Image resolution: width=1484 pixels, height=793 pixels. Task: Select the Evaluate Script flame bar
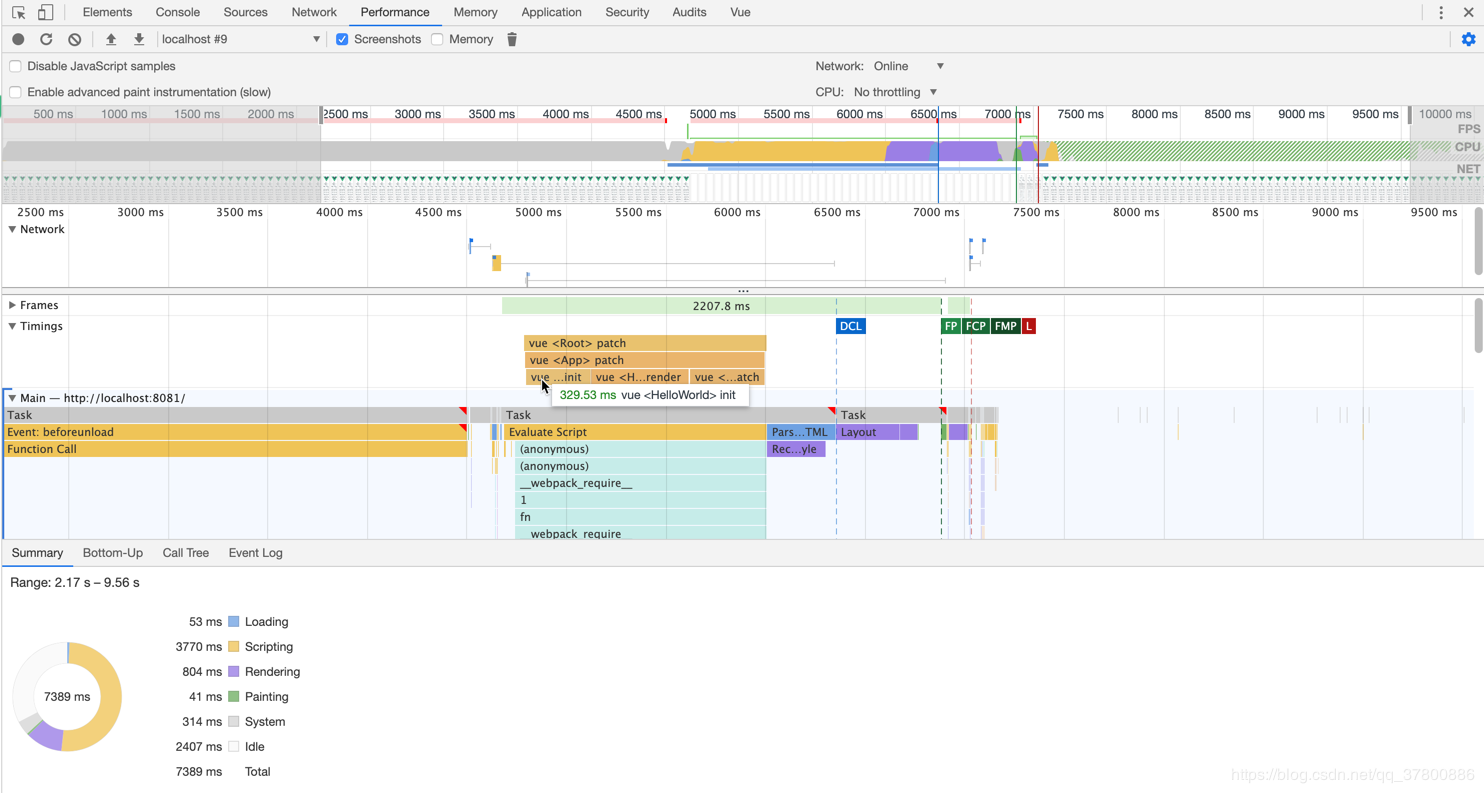[635, 432]
